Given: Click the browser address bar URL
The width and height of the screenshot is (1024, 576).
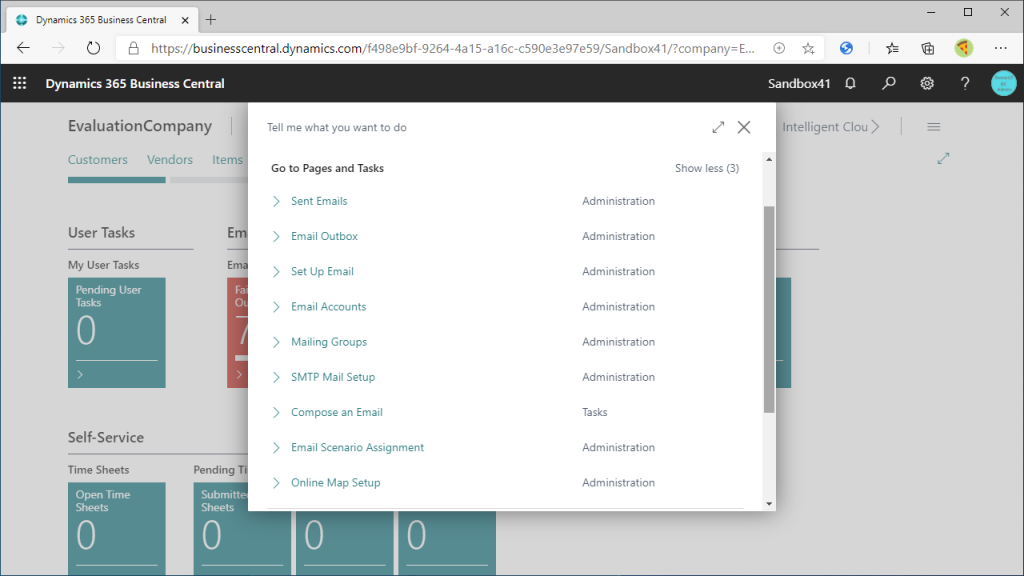Looking at the screenshot, I should pyautogui.click(x=453, y=48).
